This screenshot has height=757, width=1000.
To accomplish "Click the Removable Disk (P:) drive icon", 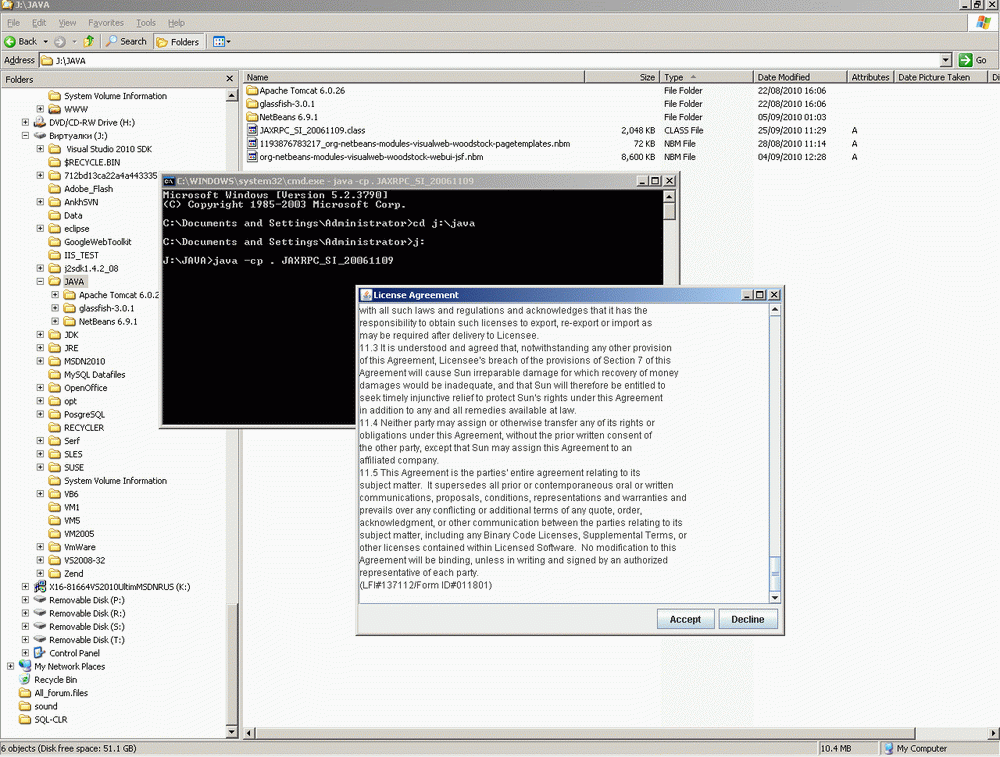I will [40, 600].
